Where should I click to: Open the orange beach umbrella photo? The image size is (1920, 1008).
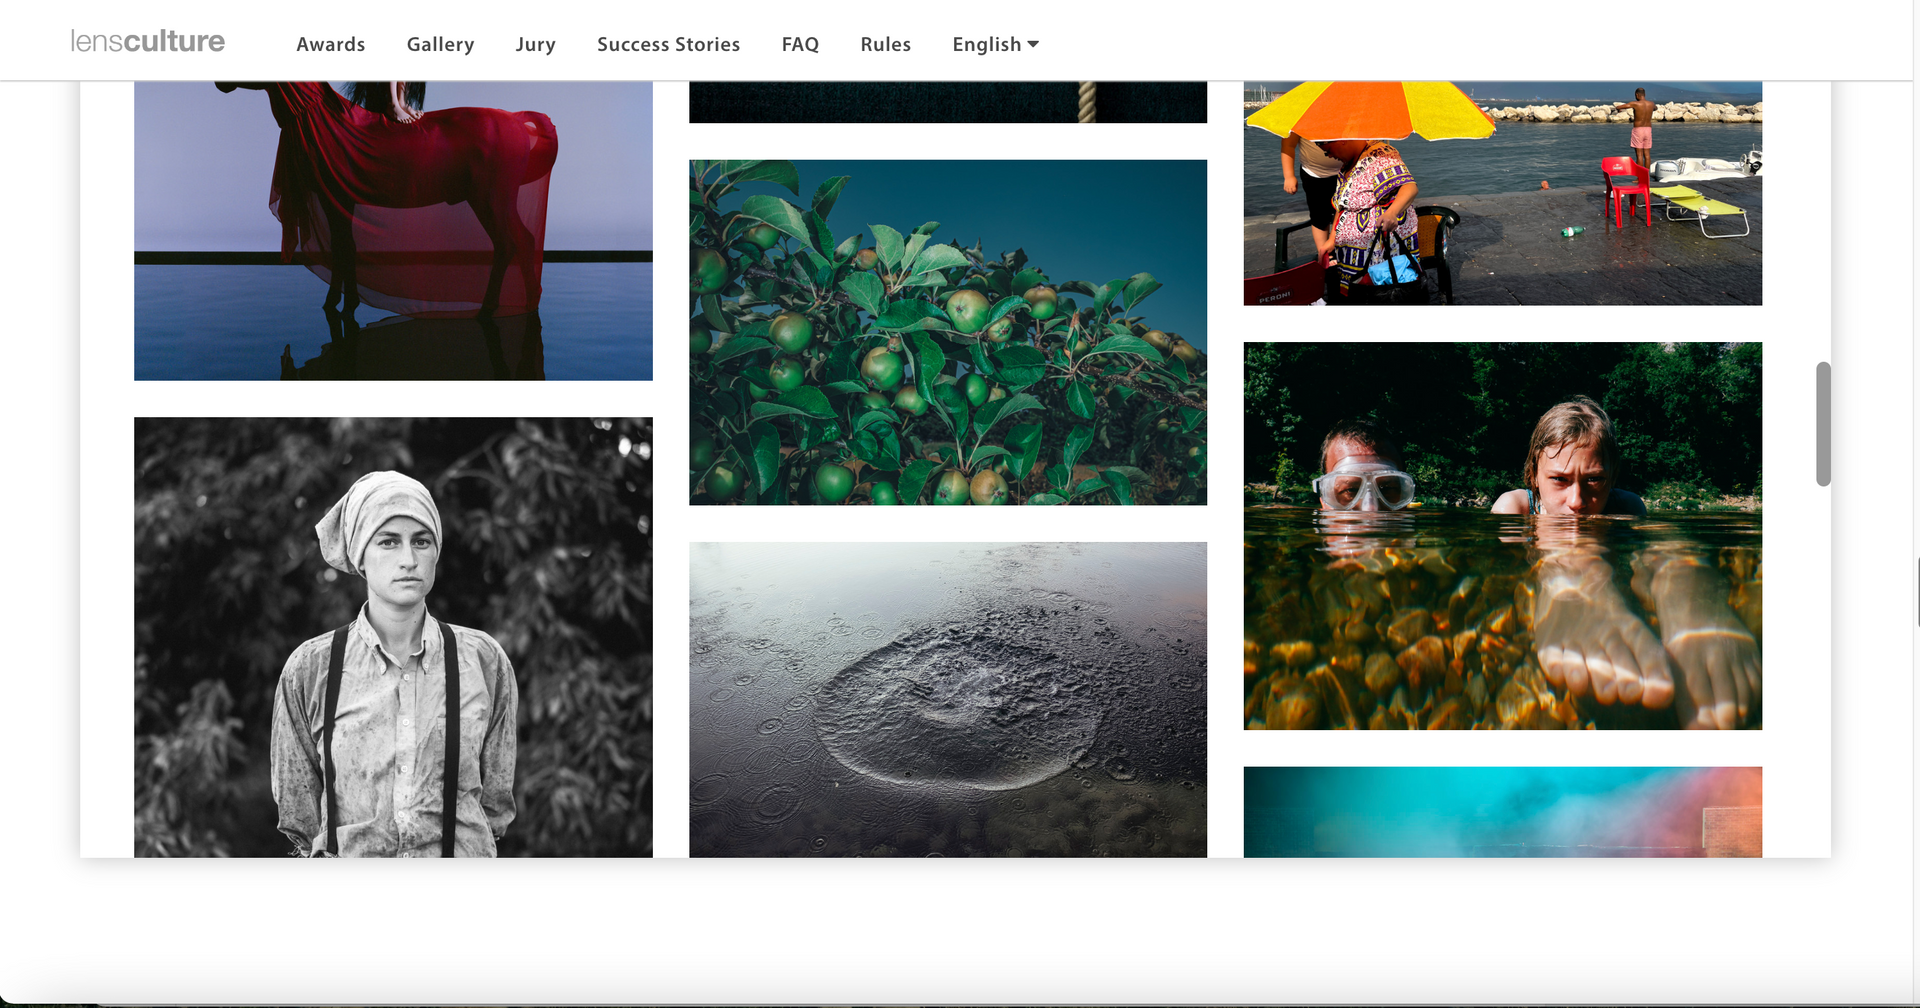tap(1502, 190)
